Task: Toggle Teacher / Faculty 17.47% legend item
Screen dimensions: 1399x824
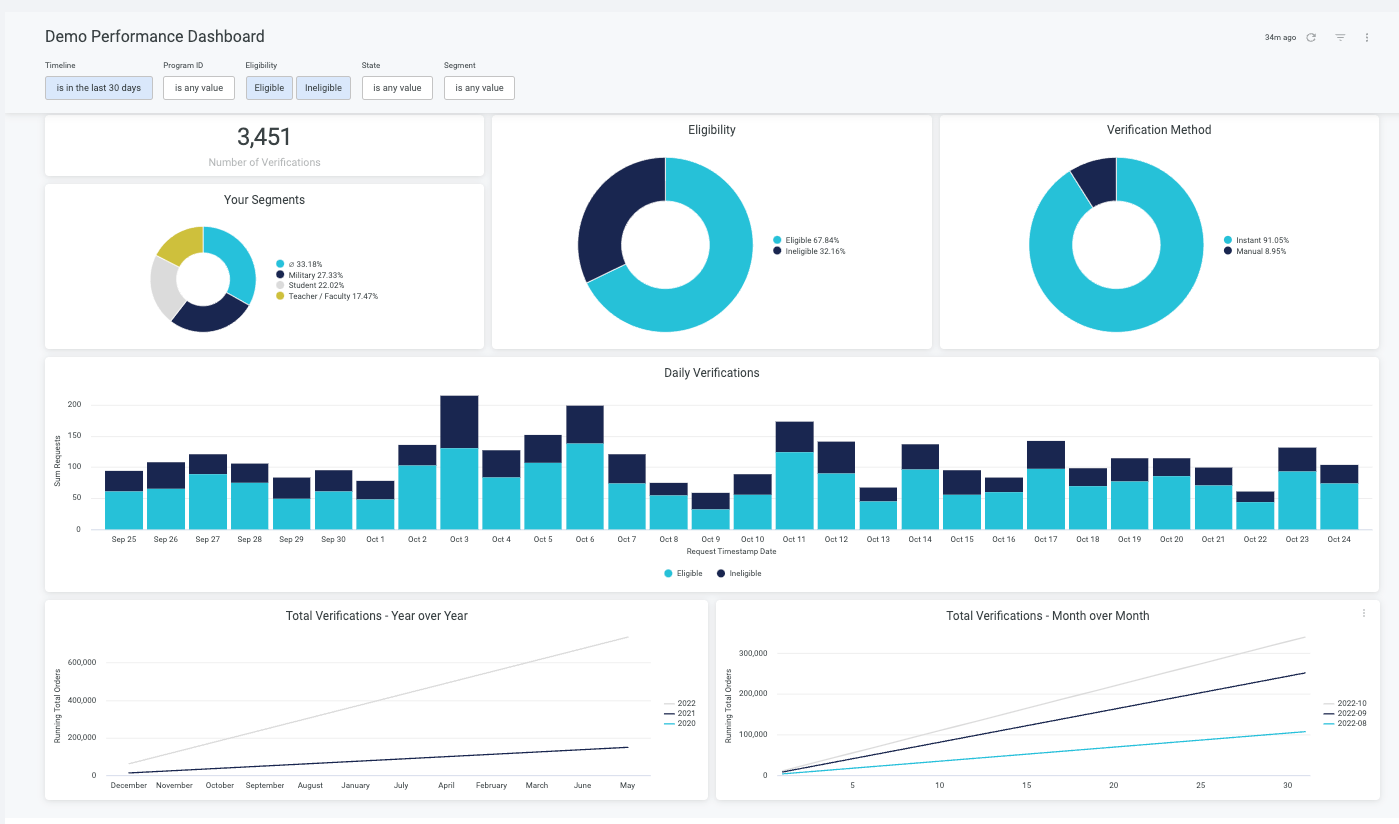Action: coord(327,297)
